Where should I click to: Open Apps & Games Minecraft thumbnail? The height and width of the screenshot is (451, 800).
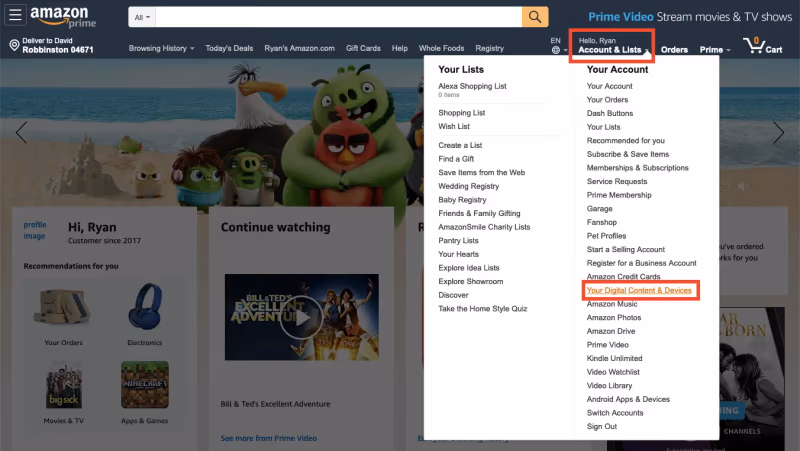[145, 385]
